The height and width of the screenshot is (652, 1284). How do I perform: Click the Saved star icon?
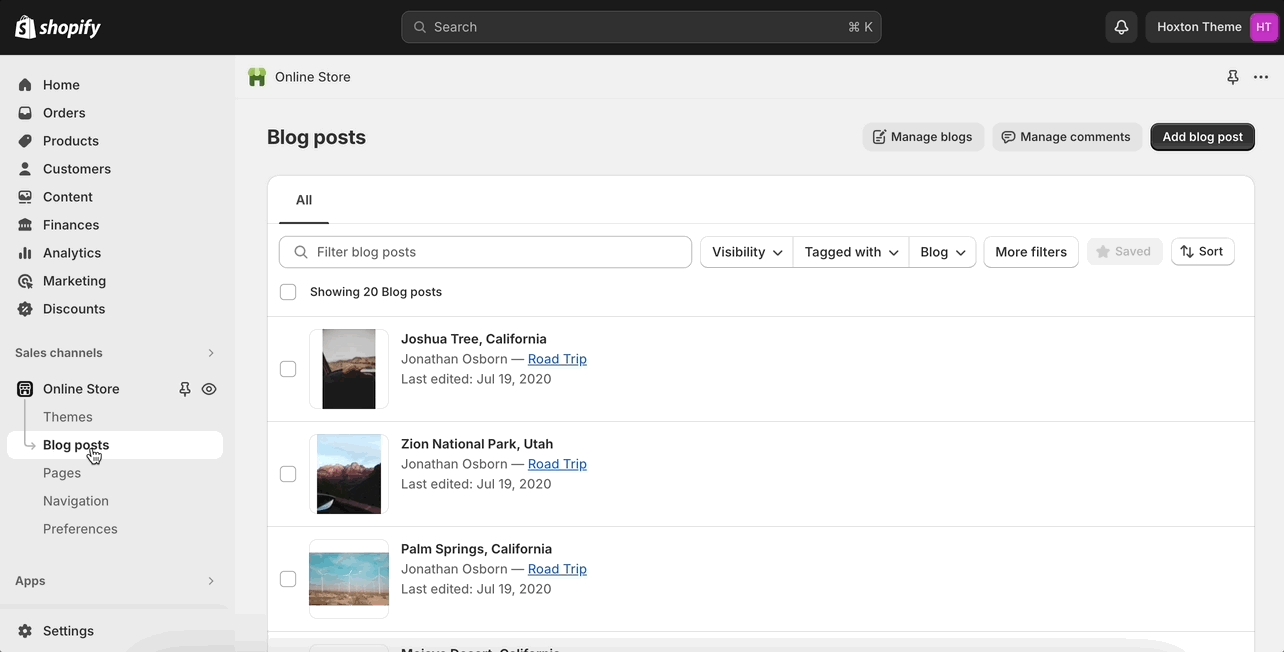tap(1103, 252)
